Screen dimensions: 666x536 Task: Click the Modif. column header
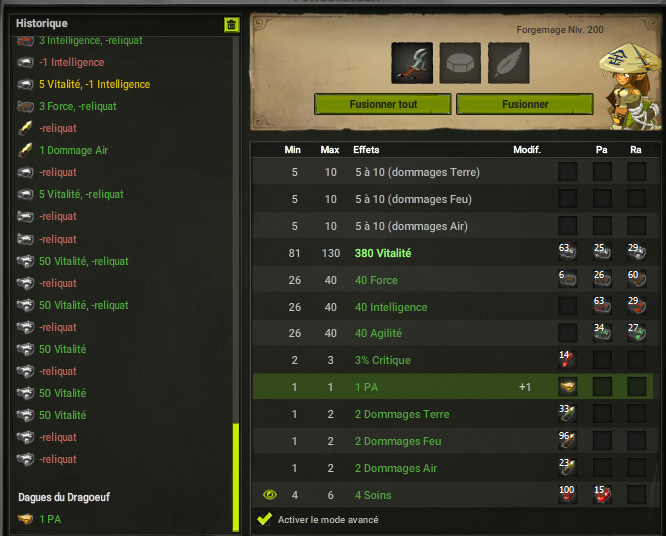pyautogui.click(x=527, y=150)
